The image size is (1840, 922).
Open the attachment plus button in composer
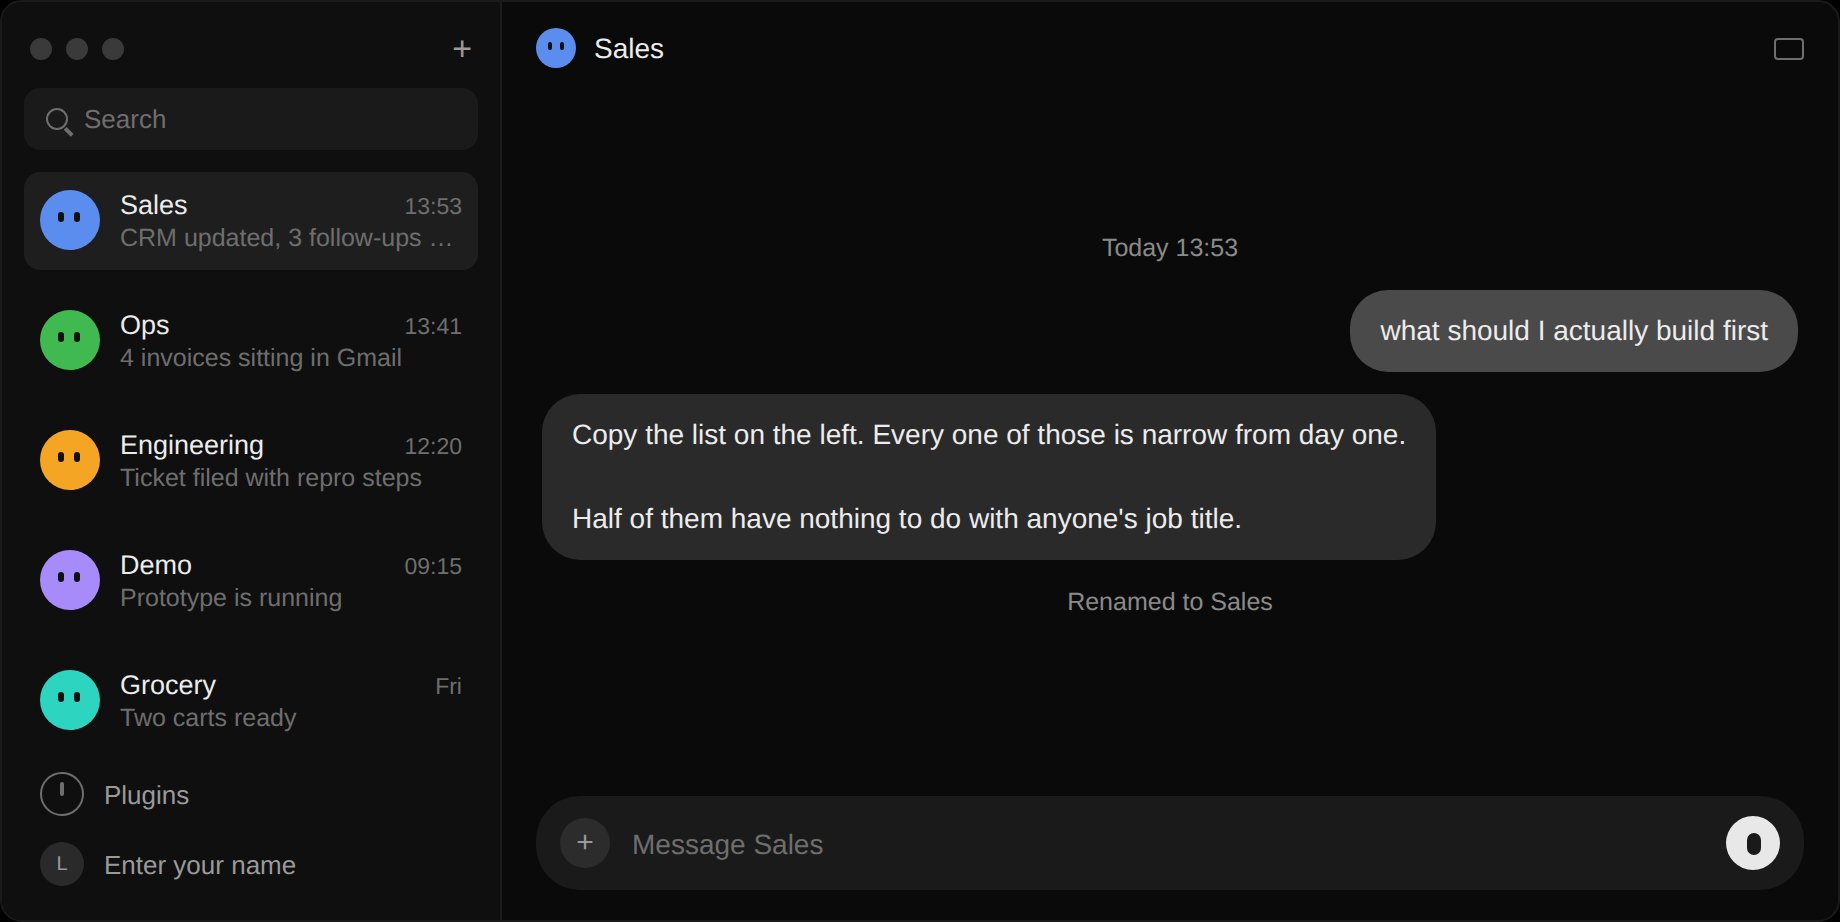point(585,843)
